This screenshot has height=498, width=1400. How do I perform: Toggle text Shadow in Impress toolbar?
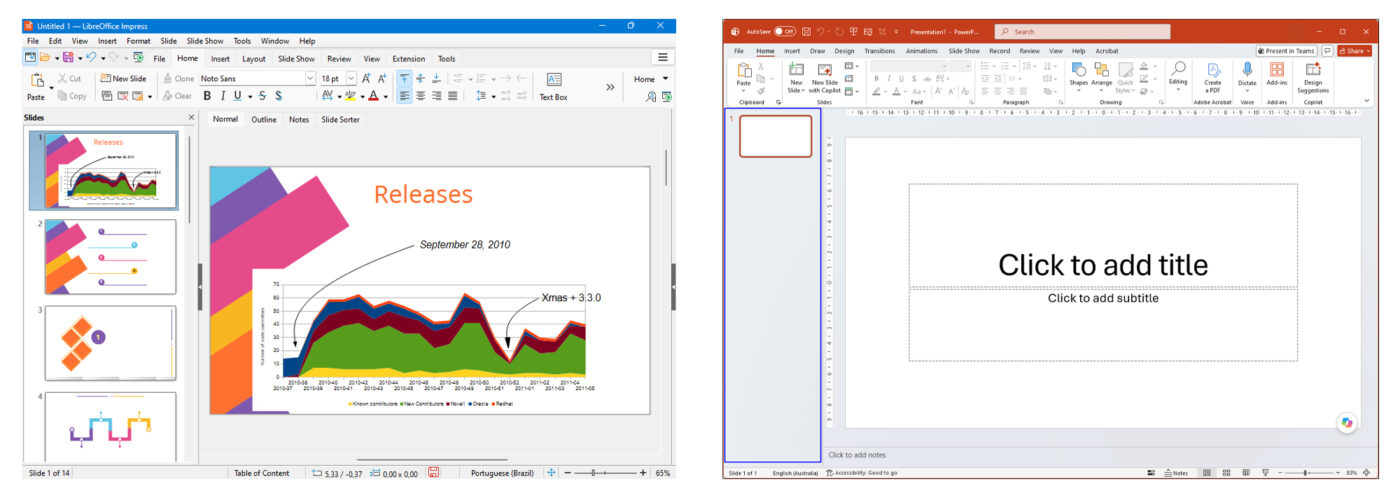pyautogui.click(x=278, y=96)
